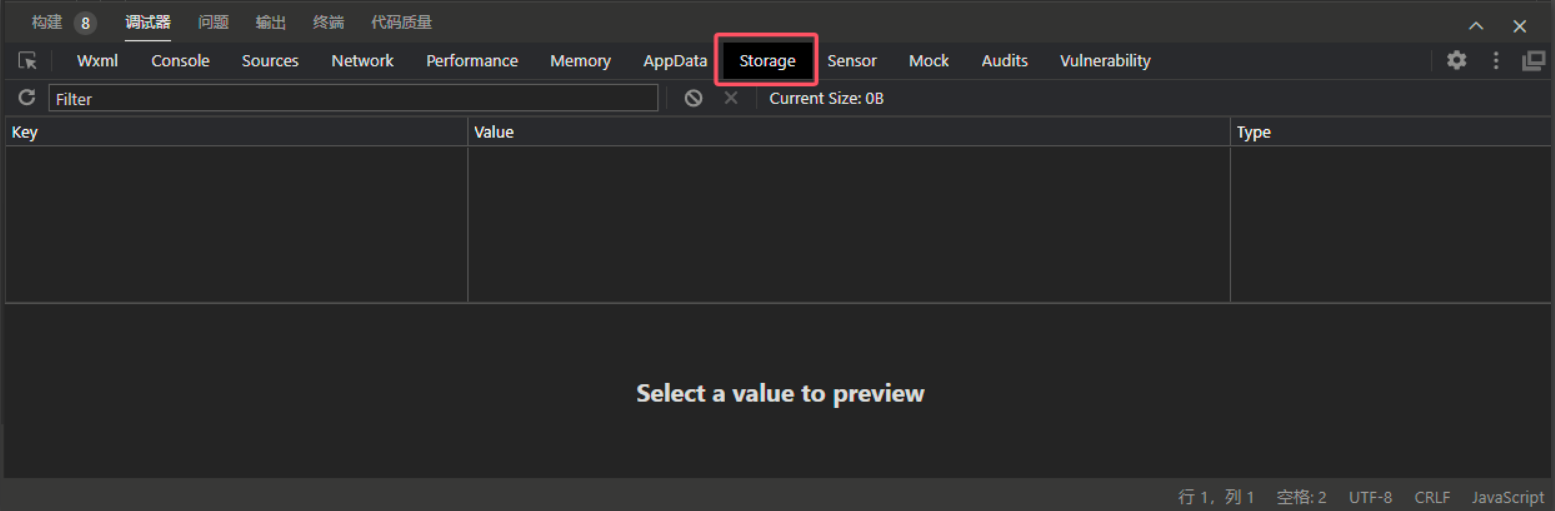Clear all storage entries icon
This screenshot has width=1555, height=511.
click(x=693, y=98)
